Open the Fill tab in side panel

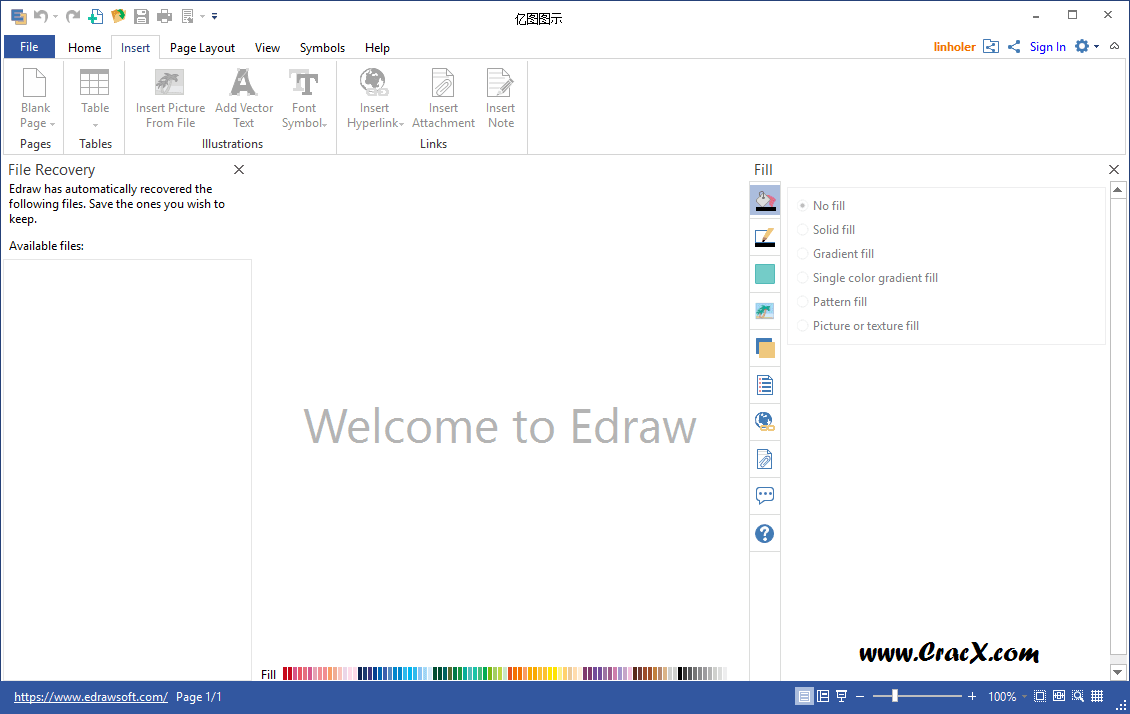[x=765, y=200]
